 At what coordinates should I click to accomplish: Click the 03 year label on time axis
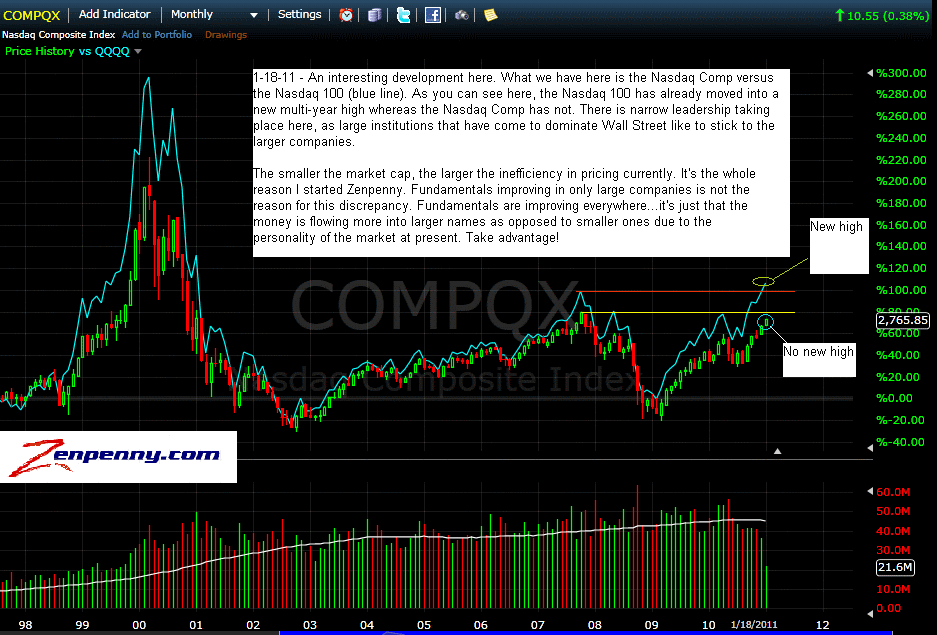click(310, 625)
